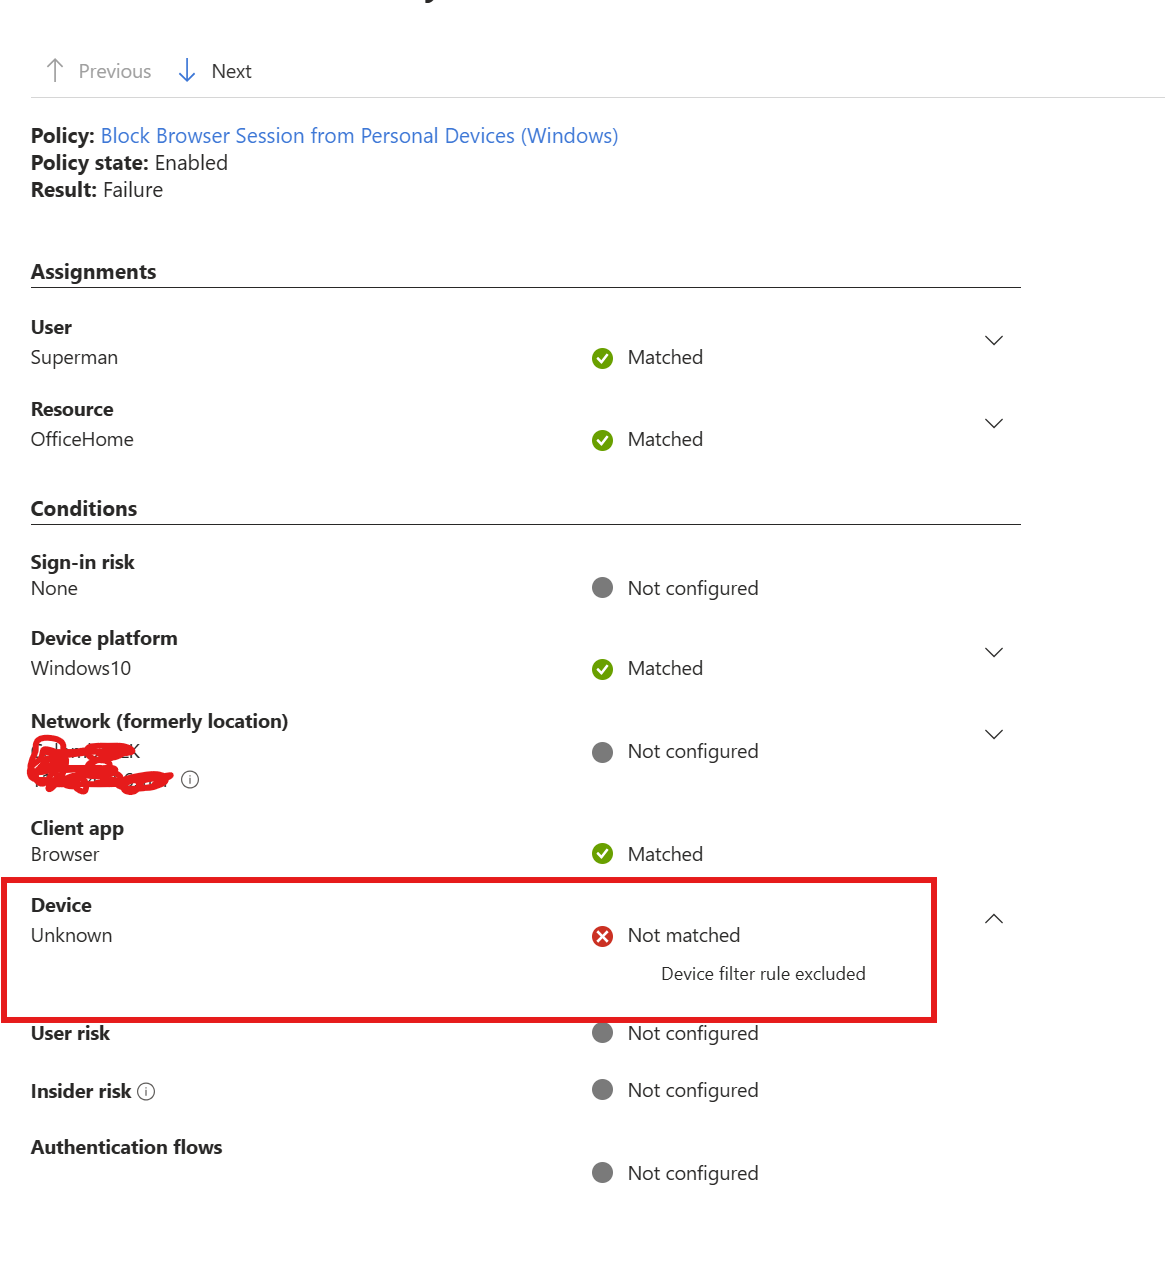Click the 'Assignments' section heading
Viewport: 1165px width, 1276px height.
click(94, 272)
